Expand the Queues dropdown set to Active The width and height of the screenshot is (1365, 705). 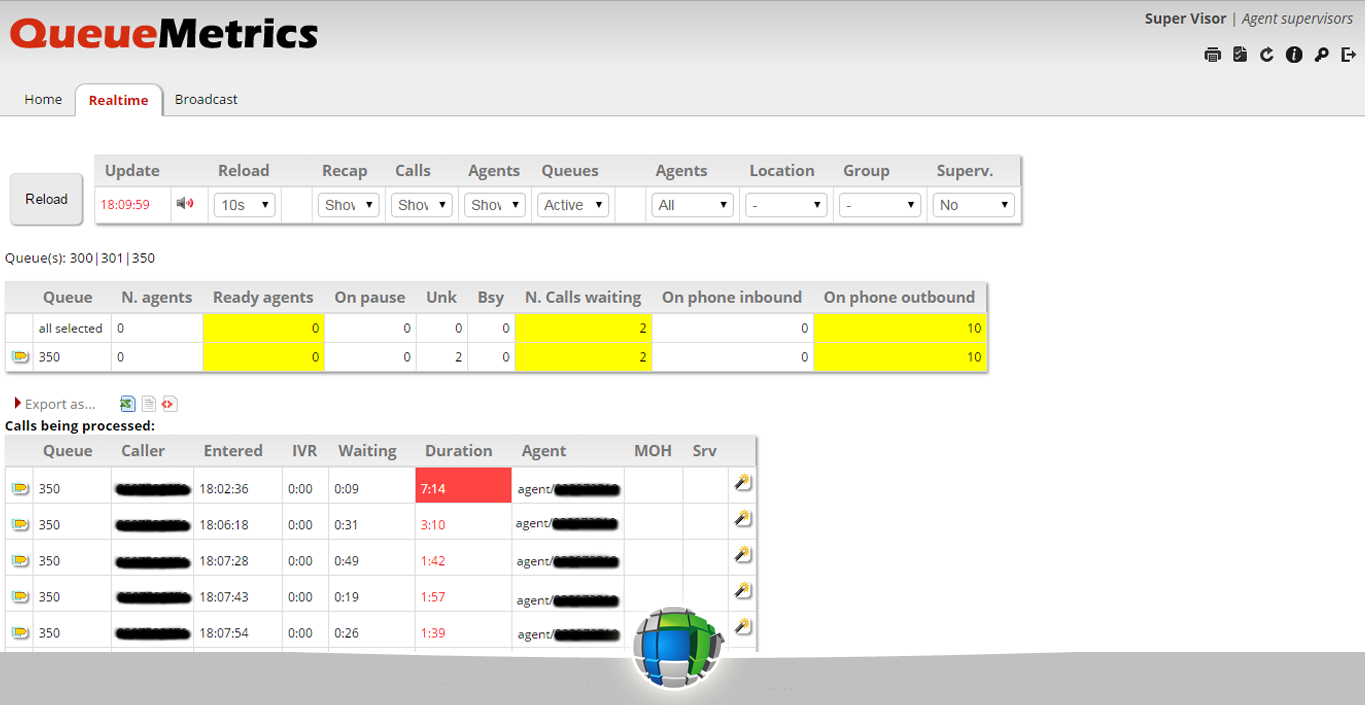click(573, 205)
